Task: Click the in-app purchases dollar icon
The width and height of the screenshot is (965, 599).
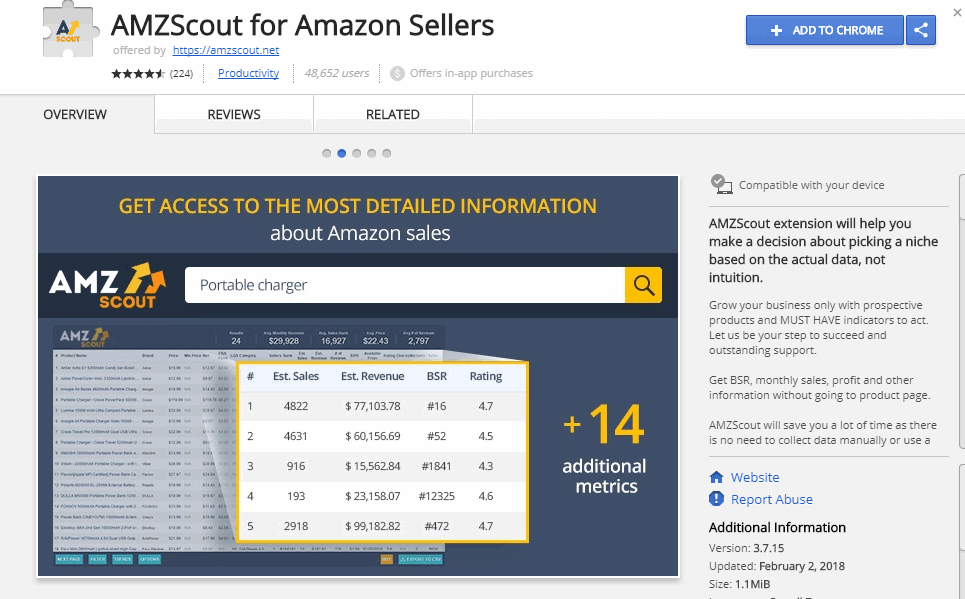Action: 398,73
